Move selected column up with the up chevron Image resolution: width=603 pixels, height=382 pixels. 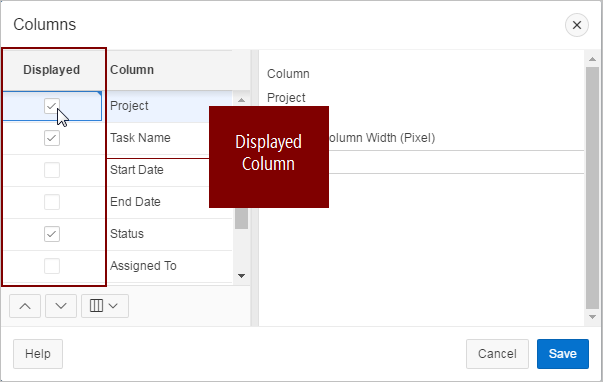(25, 306)
